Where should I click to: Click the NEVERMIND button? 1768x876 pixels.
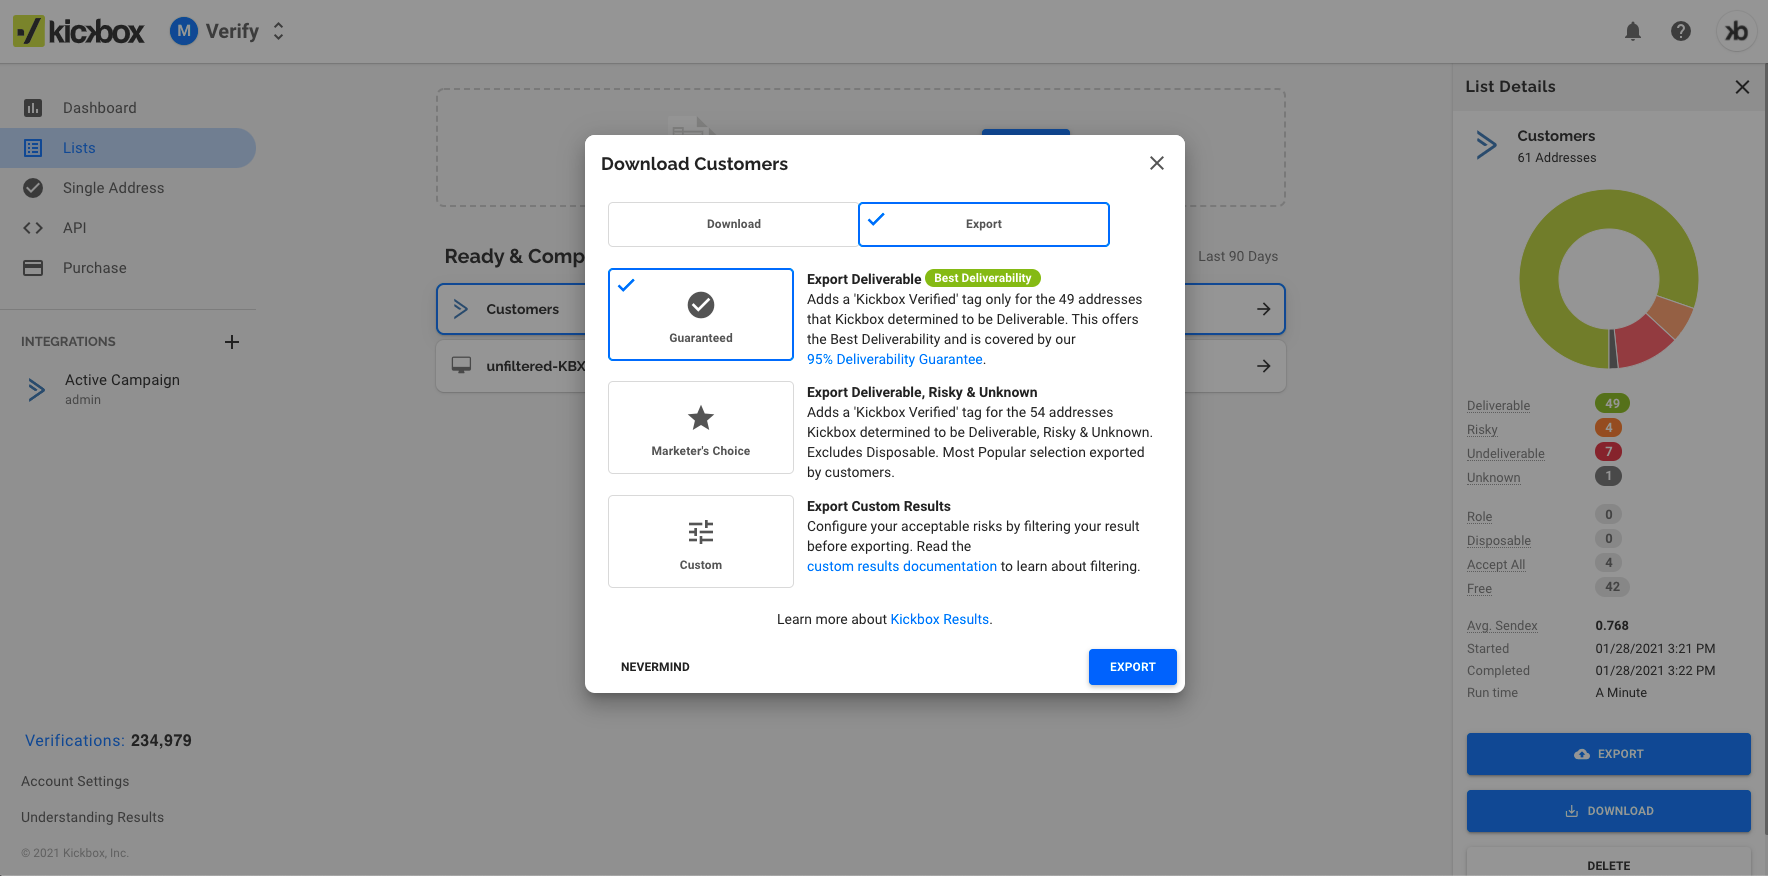coord(655,667)
